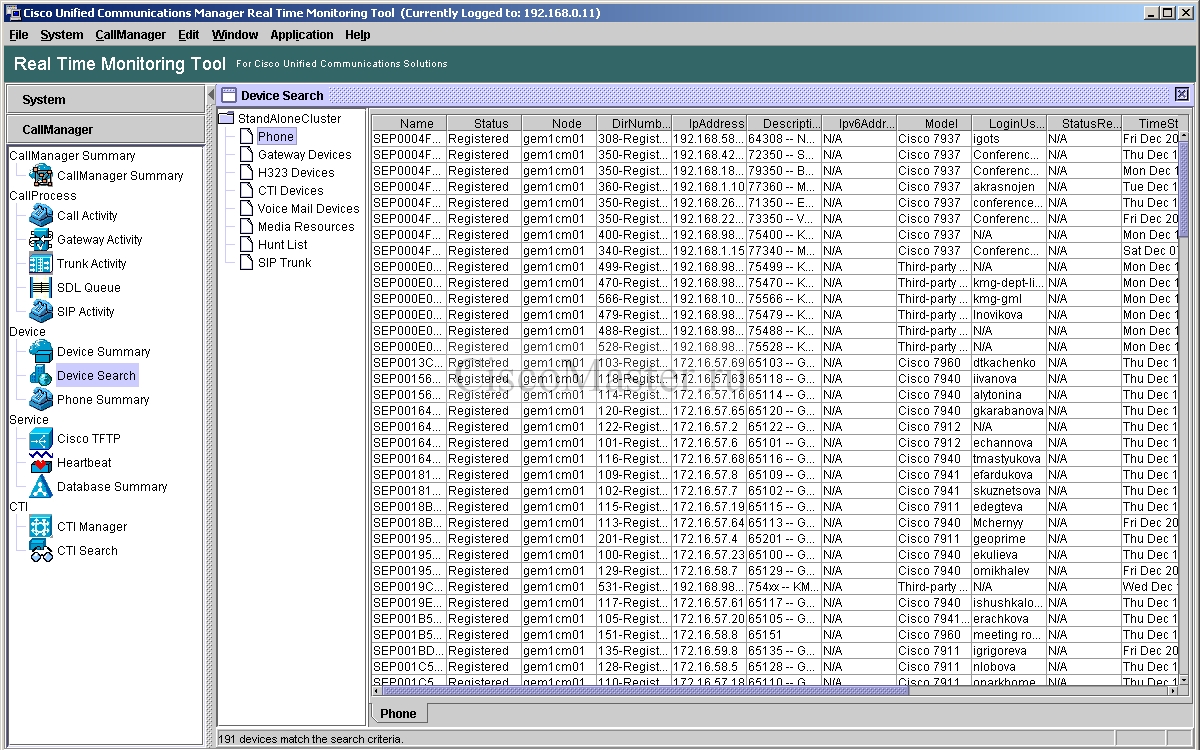This screenshot has width=1200, height=750.
Task: Open the Database Summary icon
Action: click(x=41, y=487)
